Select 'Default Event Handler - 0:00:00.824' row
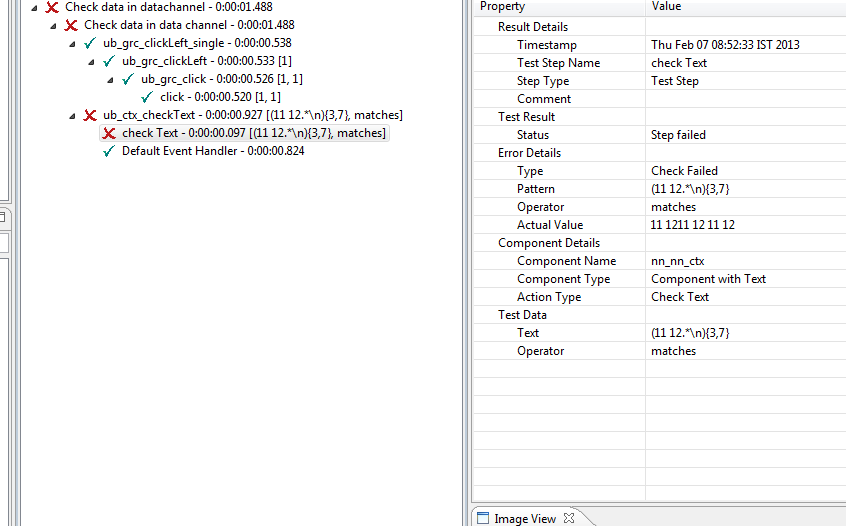 pos(213,151)
